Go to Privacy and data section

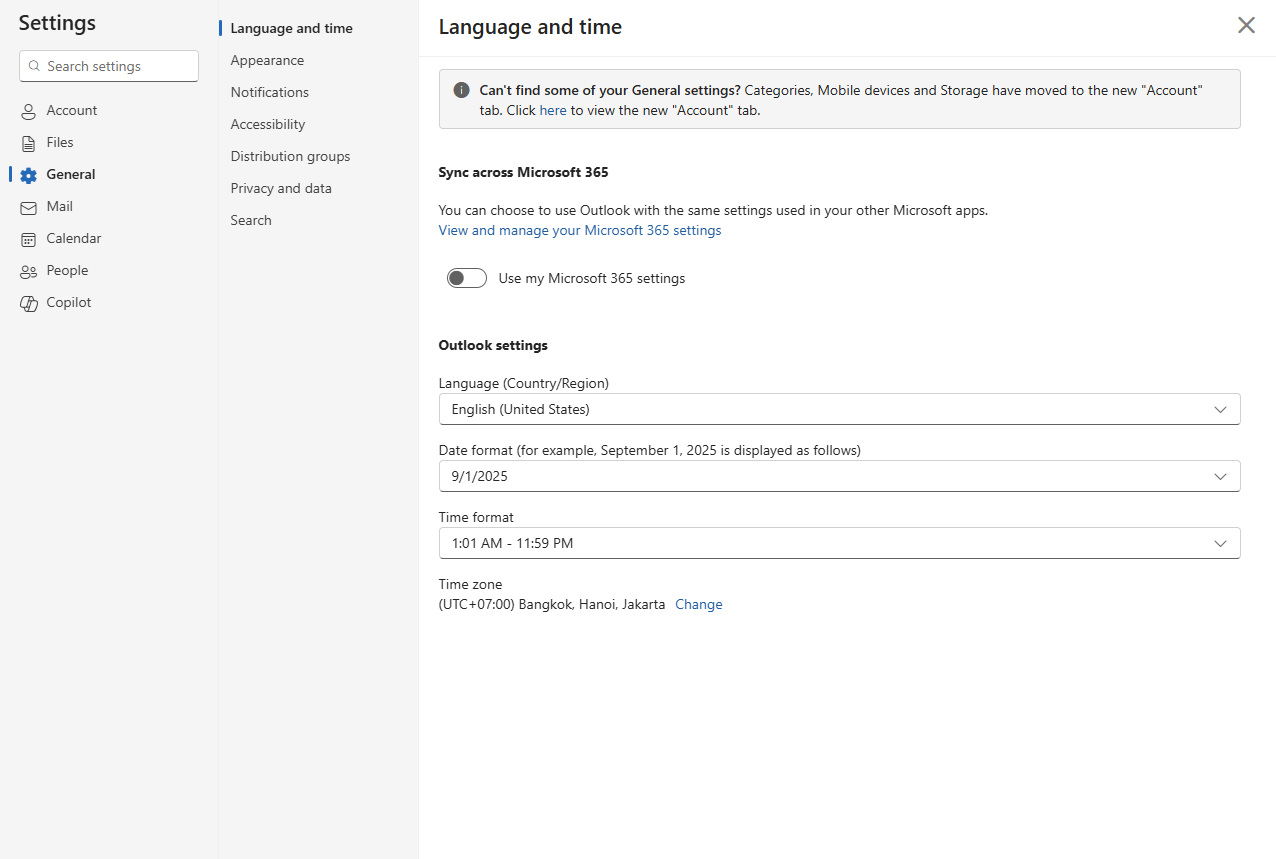tap(281, 188)
